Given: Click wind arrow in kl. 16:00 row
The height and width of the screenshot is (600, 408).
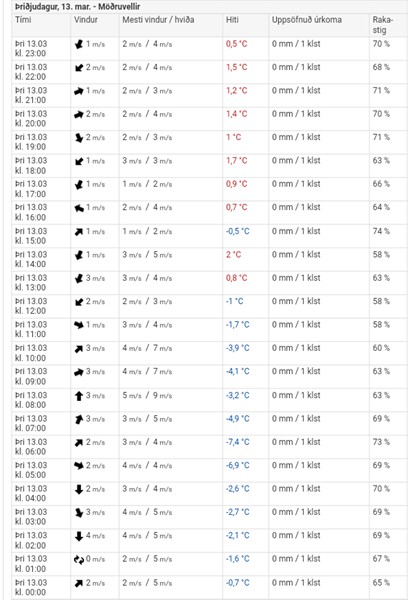Looking at the screenshot, I should pos(79,208).
